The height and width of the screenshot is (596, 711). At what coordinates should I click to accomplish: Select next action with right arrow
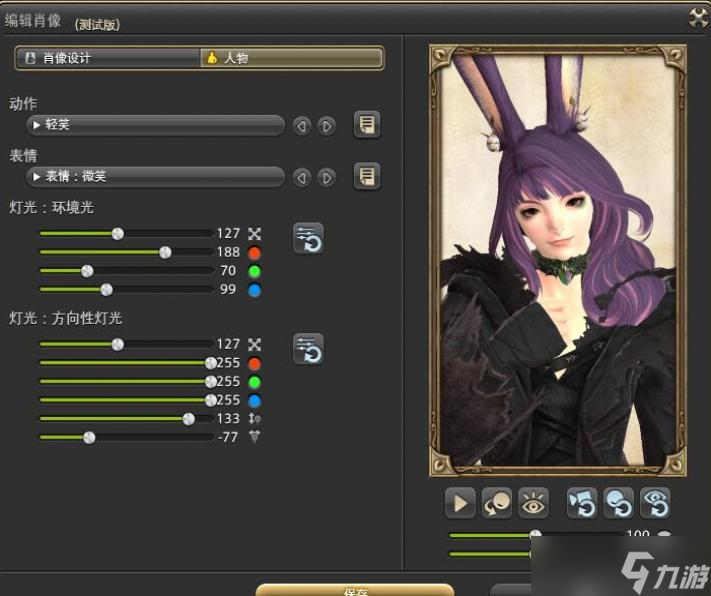tap(326, 126)
